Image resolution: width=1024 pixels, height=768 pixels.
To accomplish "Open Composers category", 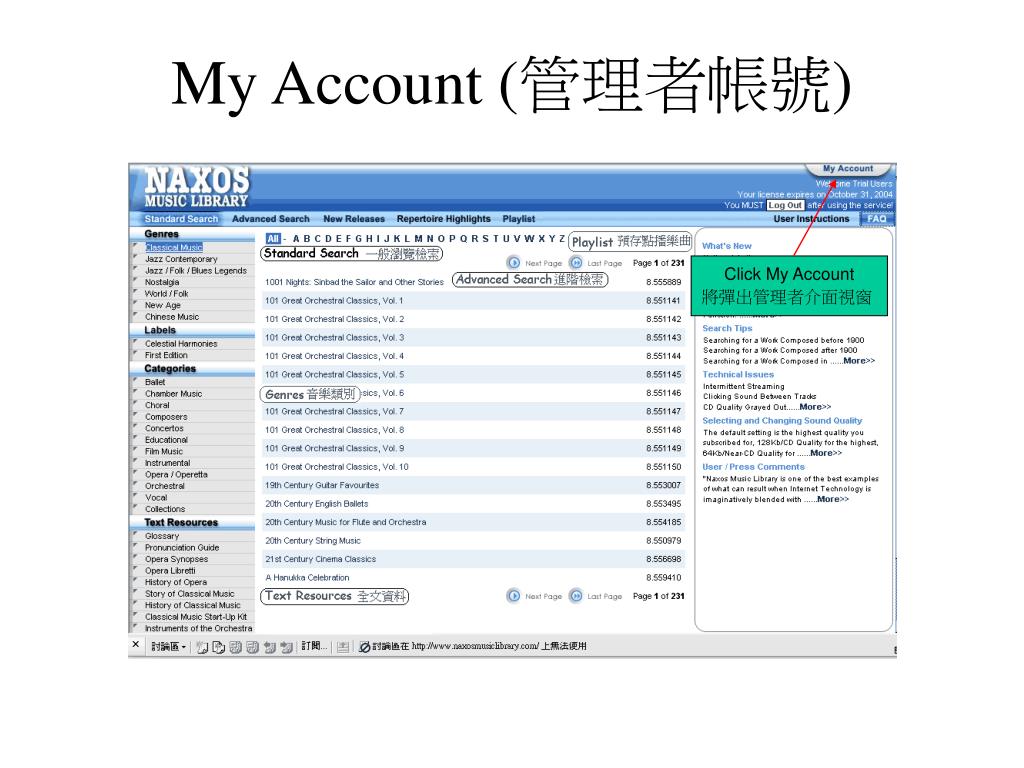I will point(166,417).
